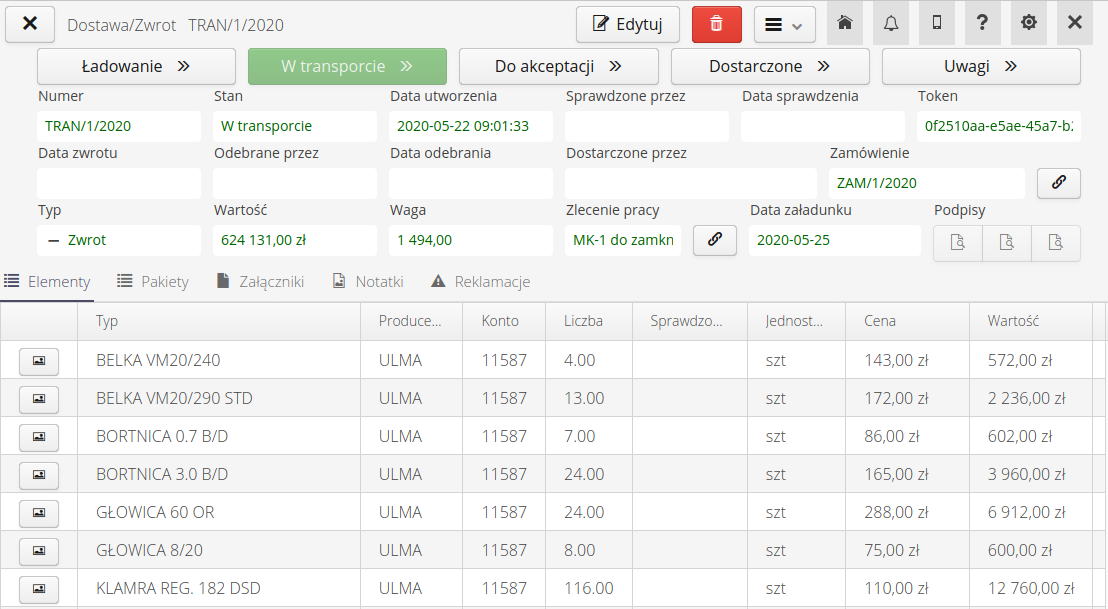Viewport: 1108px width, 609px height.
Task: Click the link icon next to ZAM/1/2020
Action: 1058,183
